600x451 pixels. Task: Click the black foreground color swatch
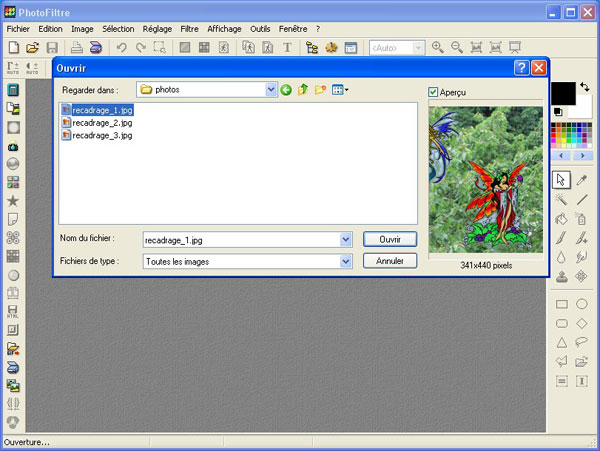point(563,93)
